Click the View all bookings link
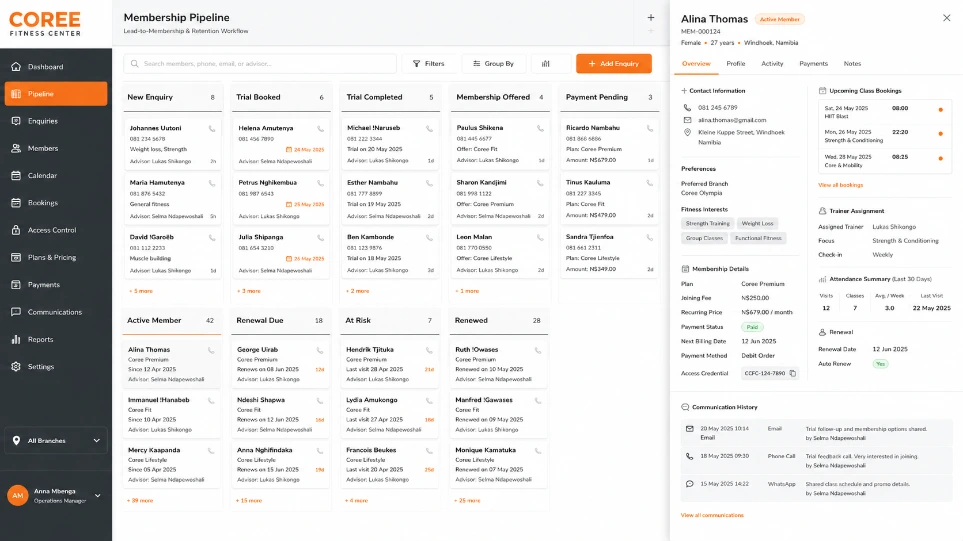 tap(840, 185)
